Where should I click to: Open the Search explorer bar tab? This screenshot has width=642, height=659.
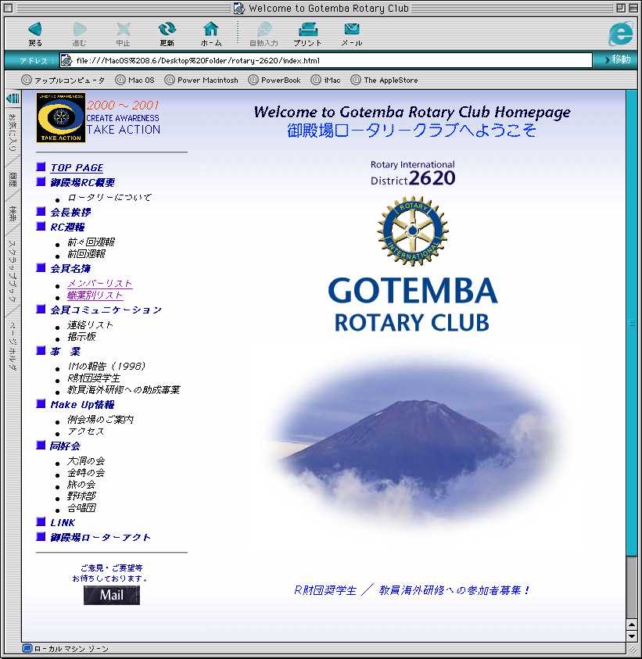pyautogui.click(x=13, y=214)
